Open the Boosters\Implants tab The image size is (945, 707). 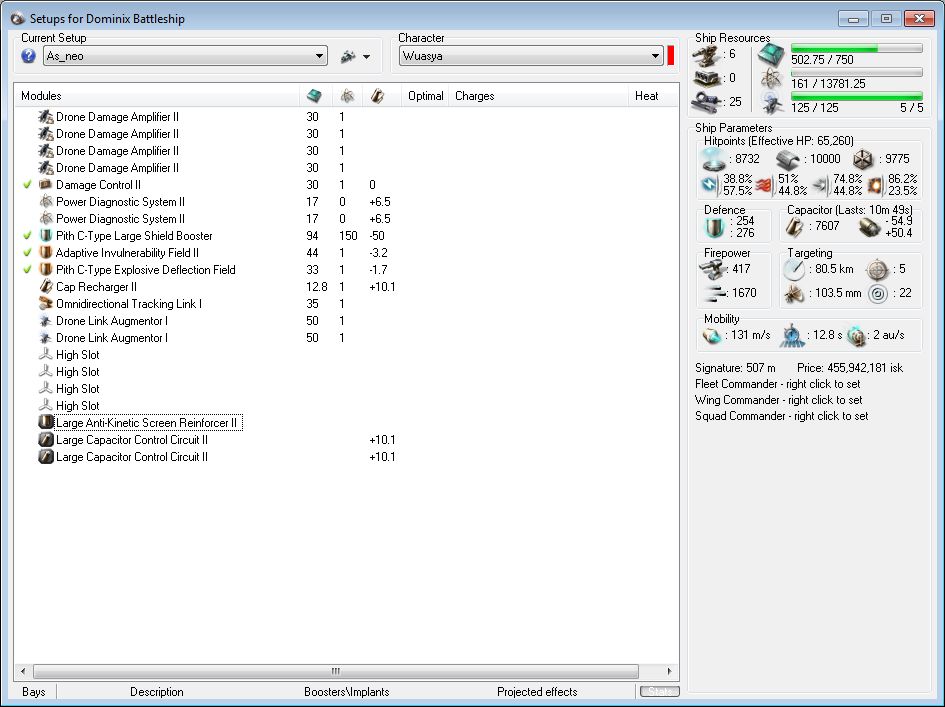pos(347,692)
